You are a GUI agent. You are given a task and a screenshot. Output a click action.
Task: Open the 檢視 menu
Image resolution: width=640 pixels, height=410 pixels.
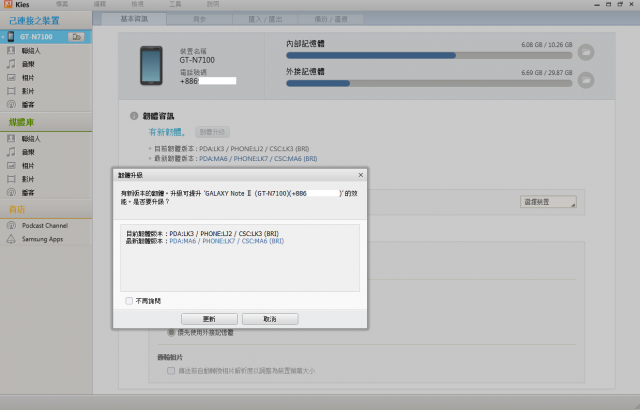[x=138, y=4]
